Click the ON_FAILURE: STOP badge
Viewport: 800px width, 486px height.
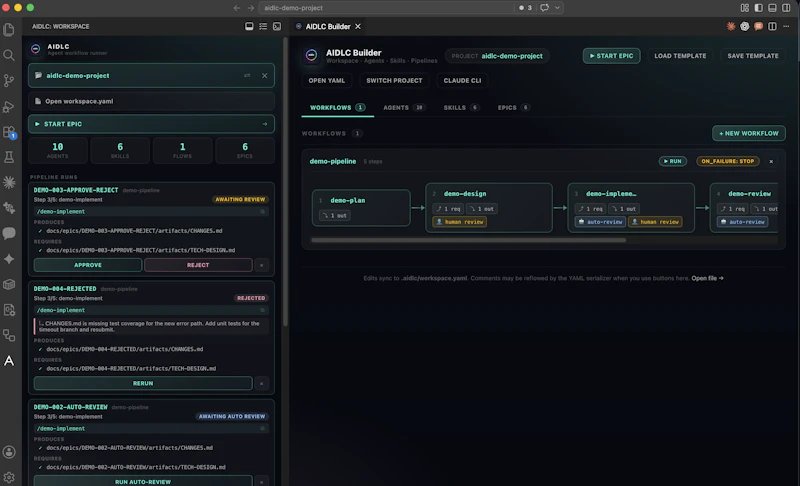pyautogui.click(x=728, y=161)
